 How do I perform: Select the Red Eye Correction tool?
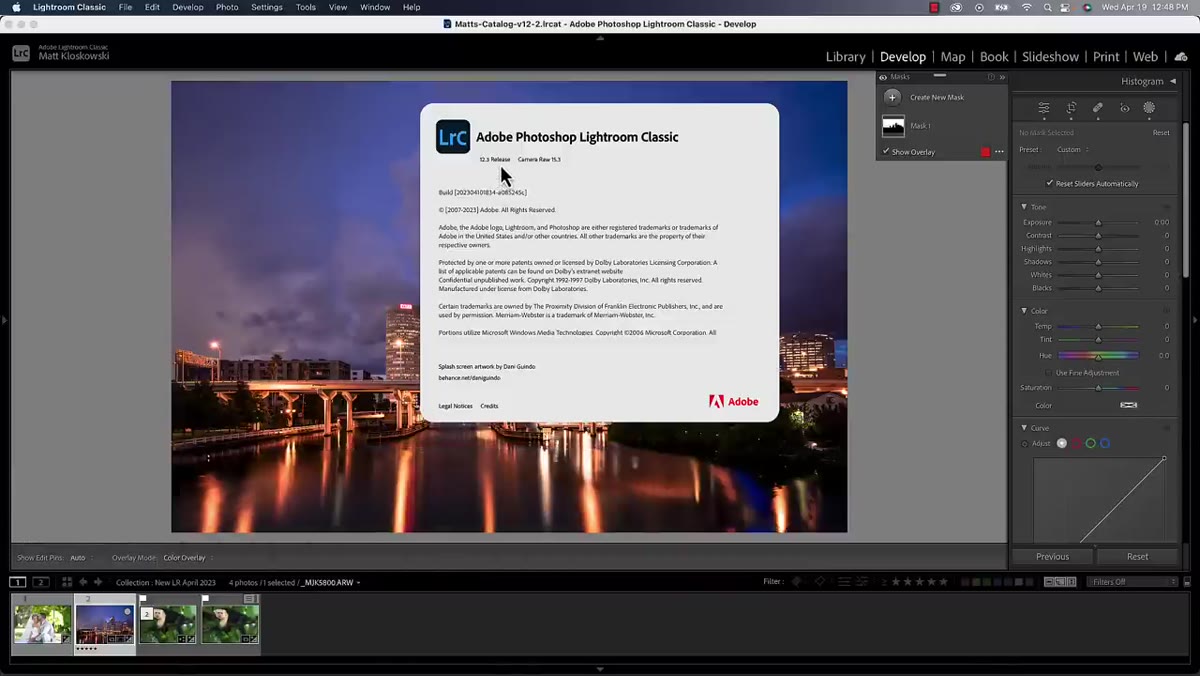click(1124, 108)
